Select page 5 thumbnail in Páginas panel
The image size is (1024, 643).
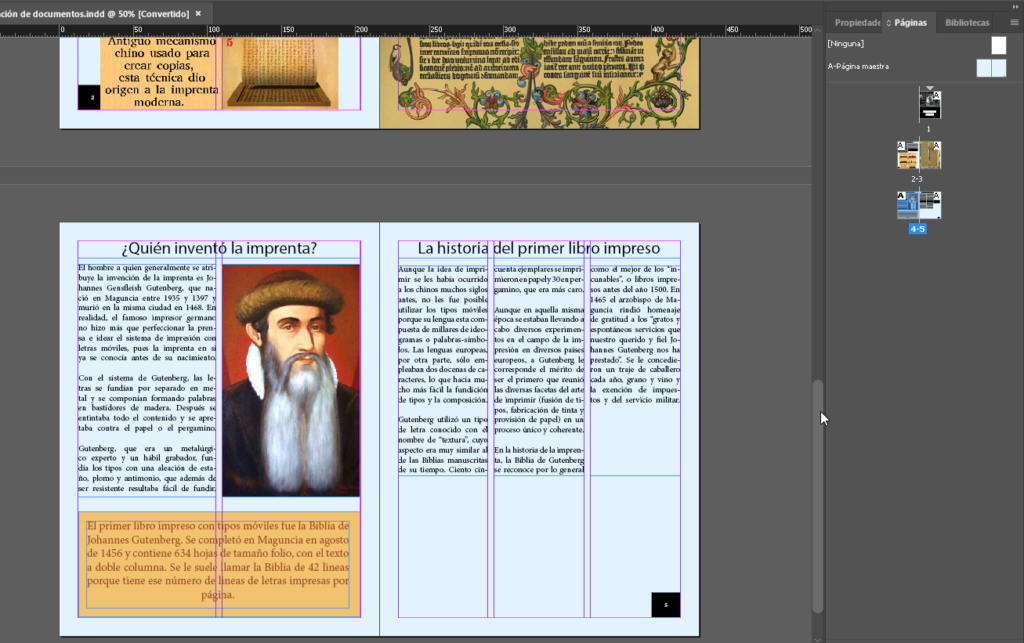point(930,205)
